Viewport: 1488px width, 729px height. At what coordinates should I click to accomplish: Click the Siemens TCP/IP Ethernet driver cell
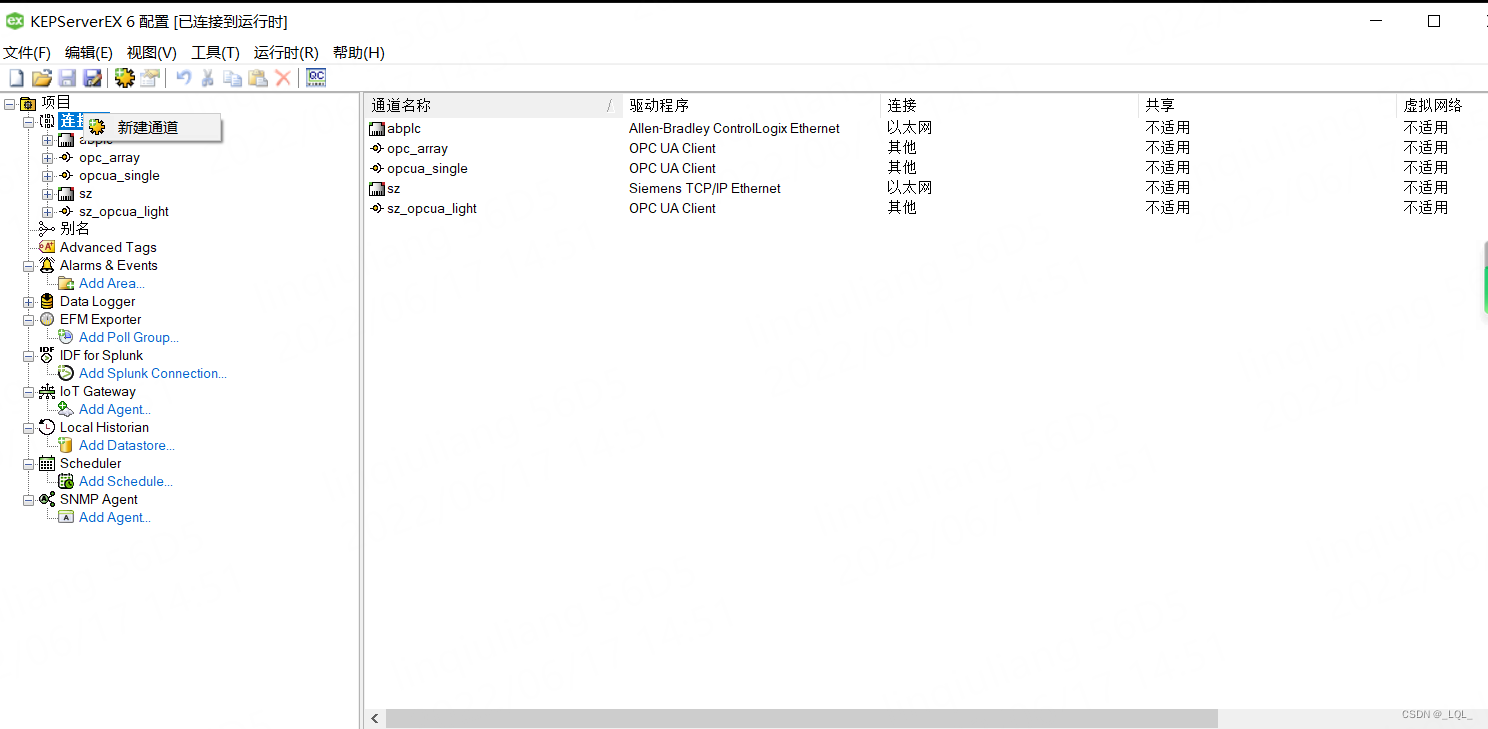tap(705, 188)
